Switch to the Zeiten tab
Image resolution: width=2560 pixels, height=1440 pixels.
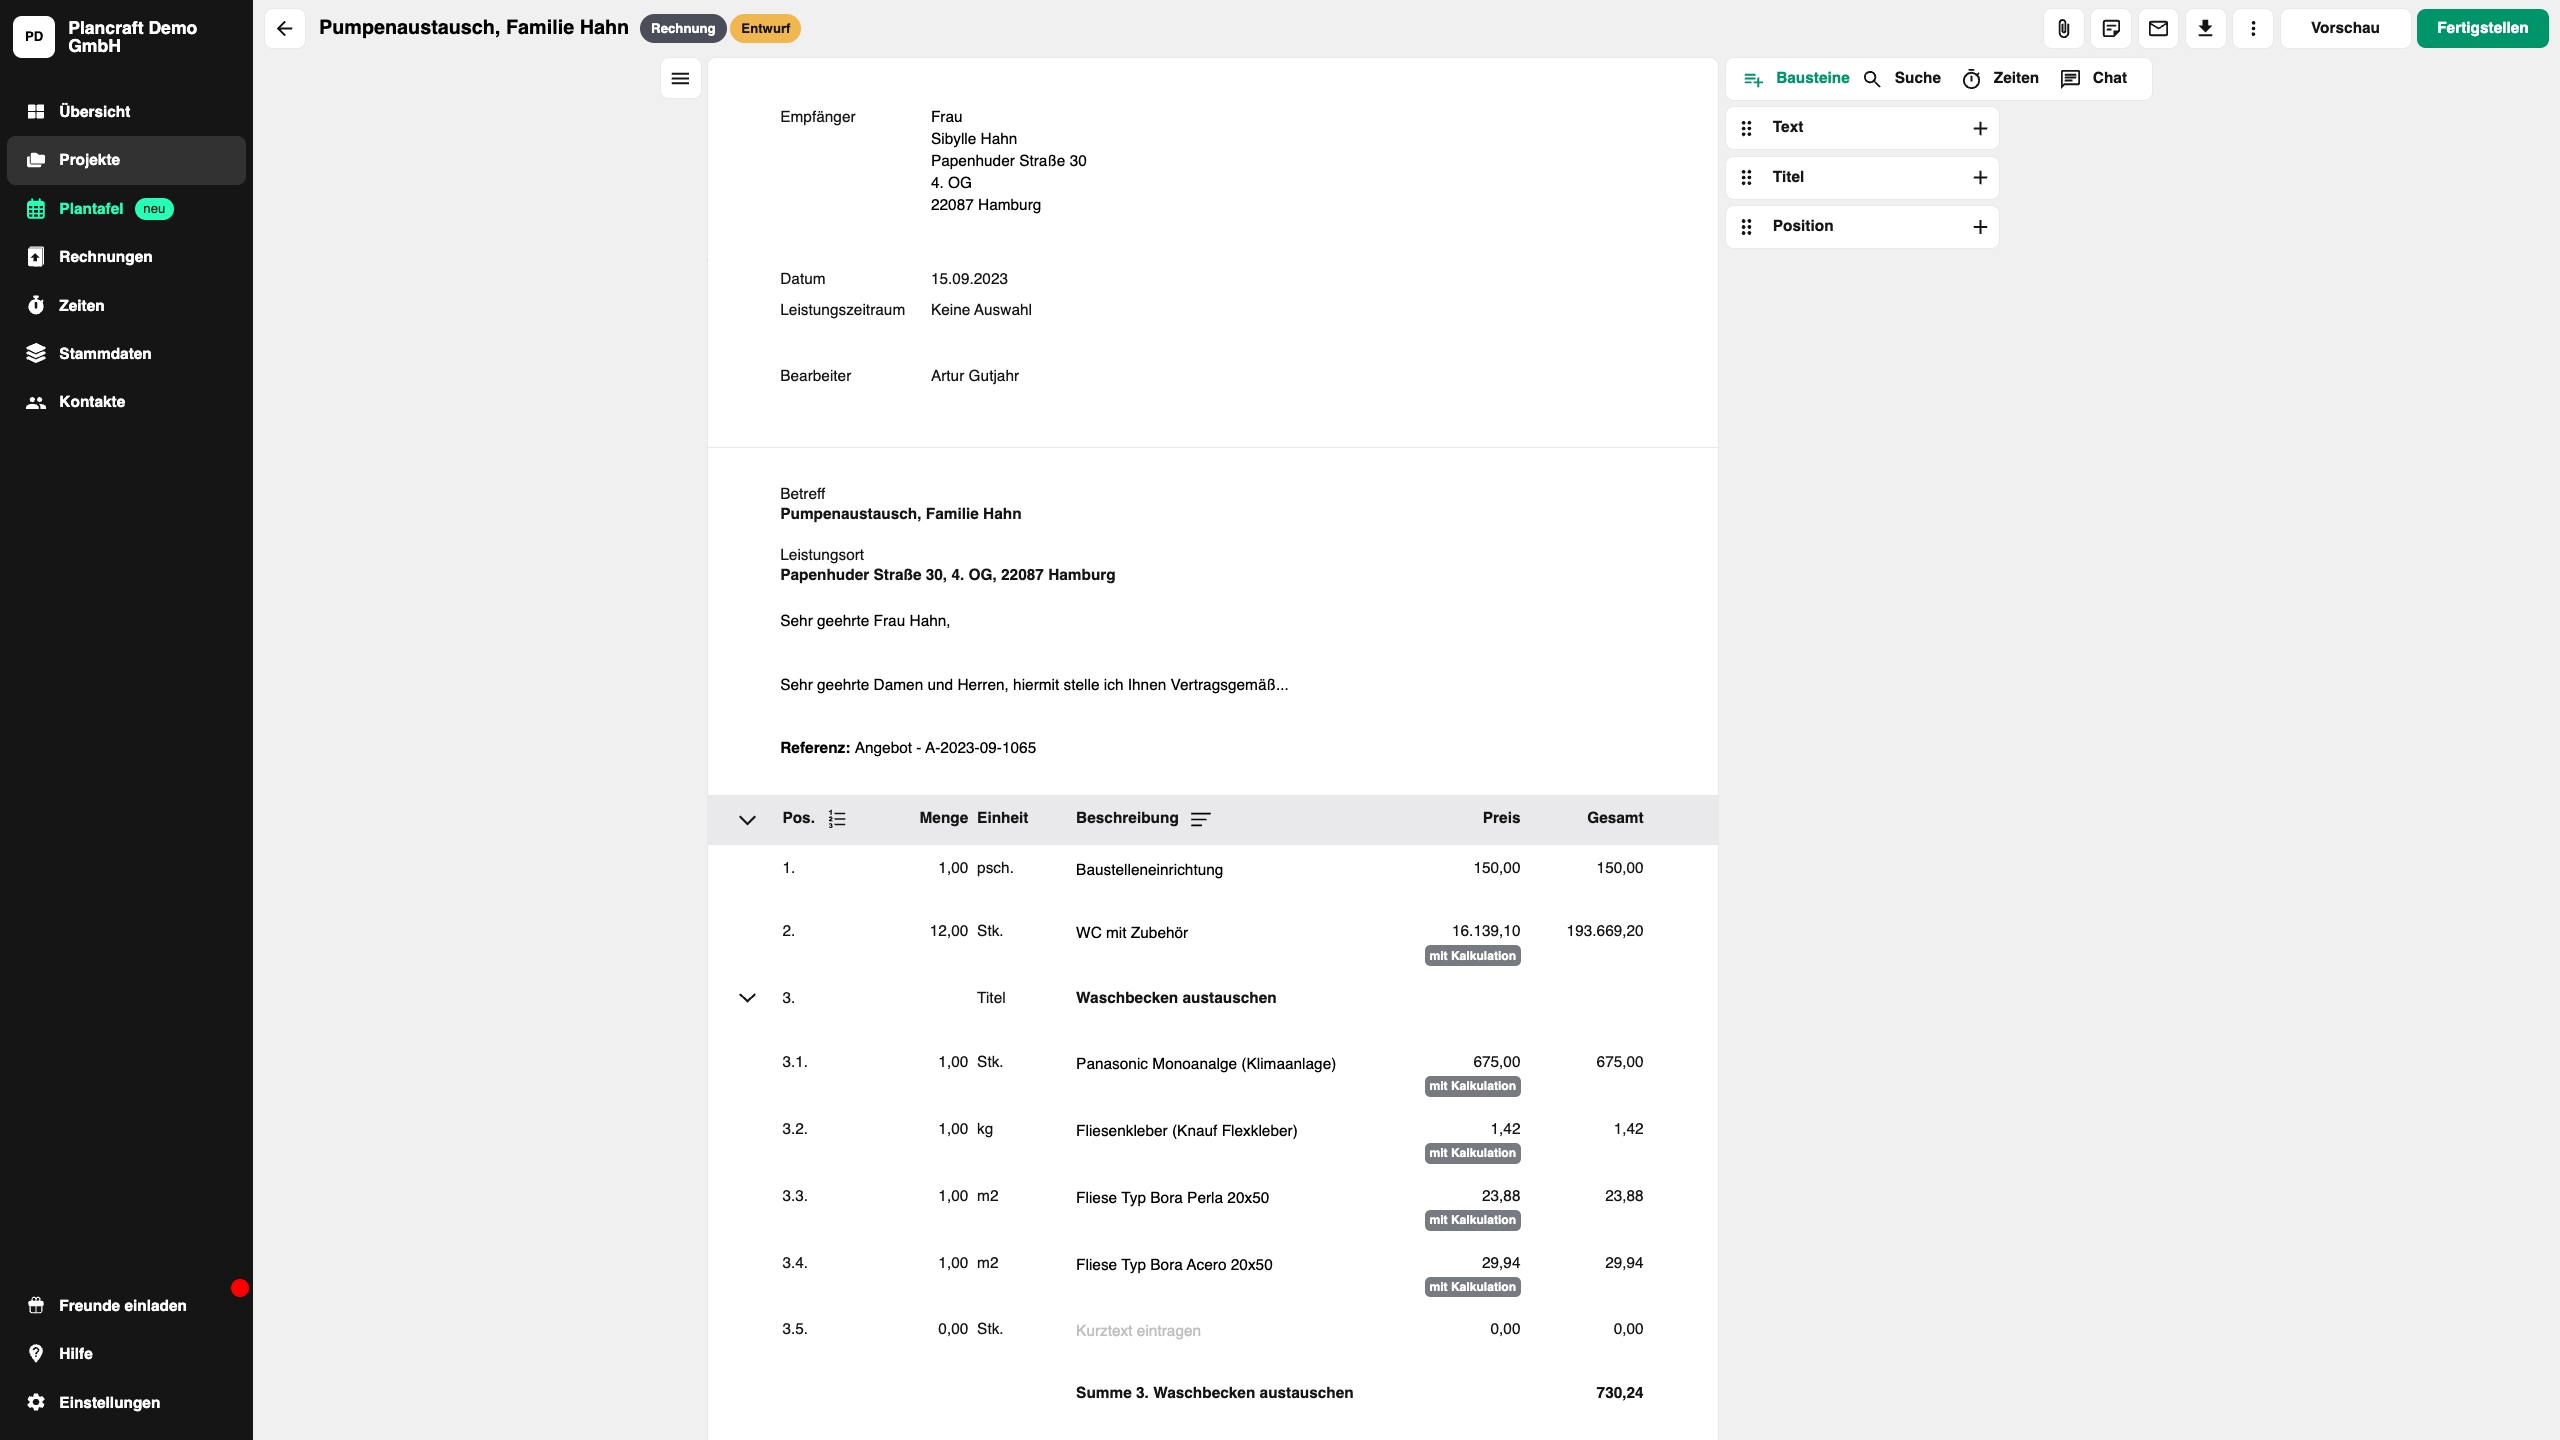(x=2000, y=78)
